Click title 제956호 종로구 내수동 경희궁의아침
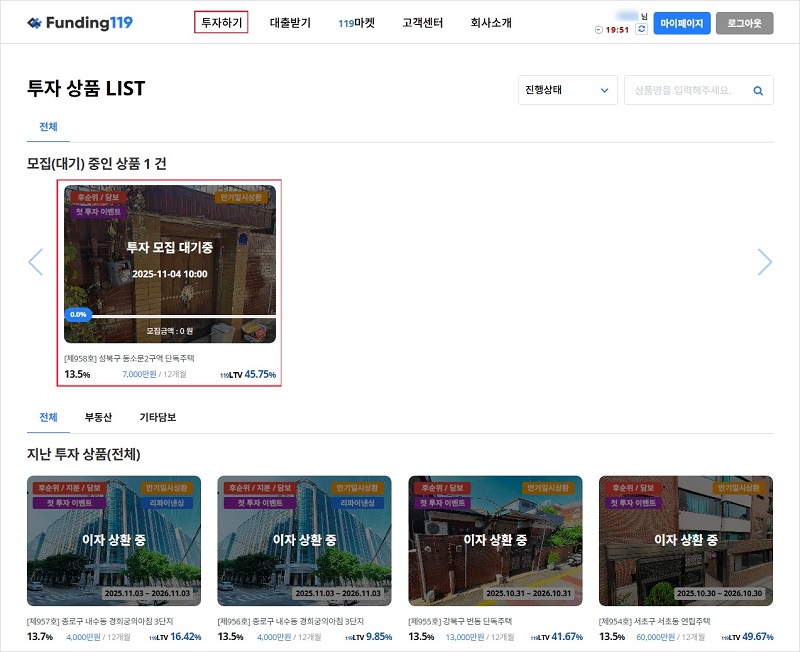The image size is (800, 652). click(291, 621)
